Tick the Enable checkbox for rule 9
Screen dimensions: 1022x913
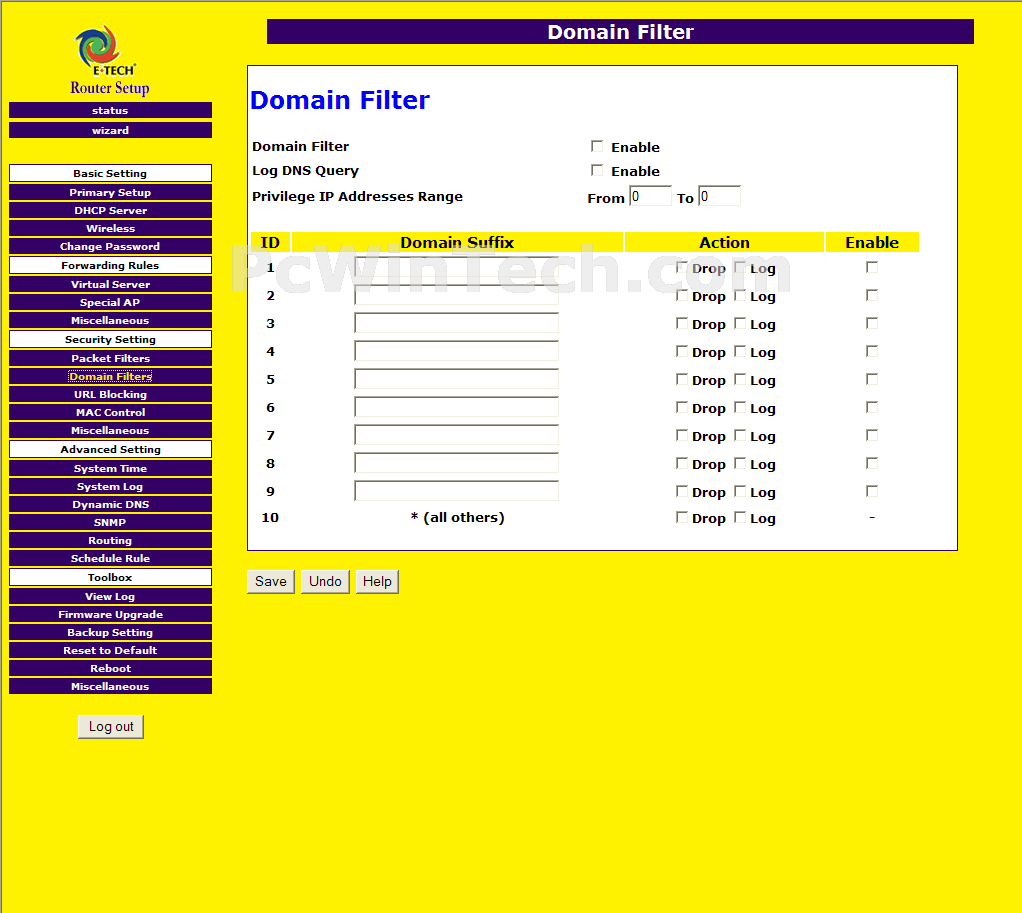coord(871,491)
